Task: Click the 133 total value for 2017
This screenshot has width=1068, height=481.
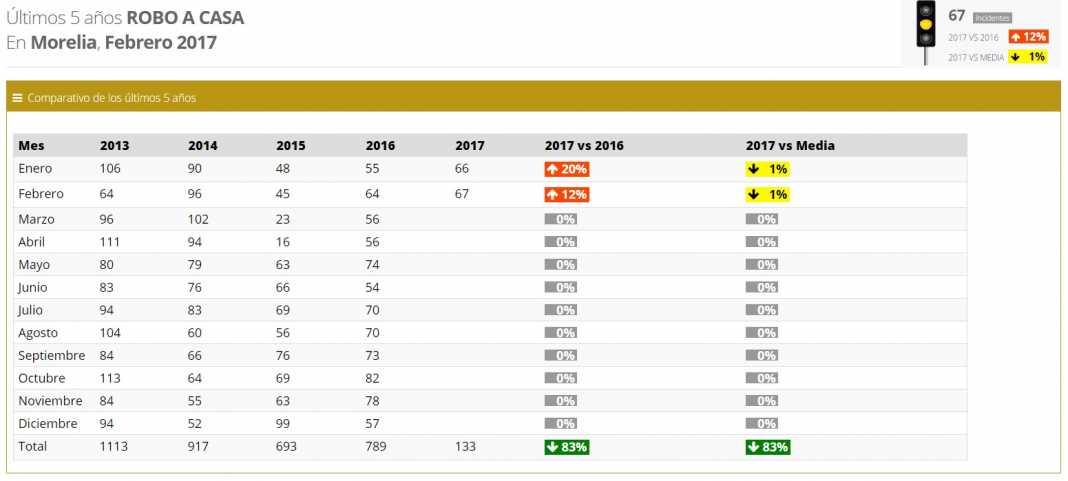Action: (x=465, y=447)
